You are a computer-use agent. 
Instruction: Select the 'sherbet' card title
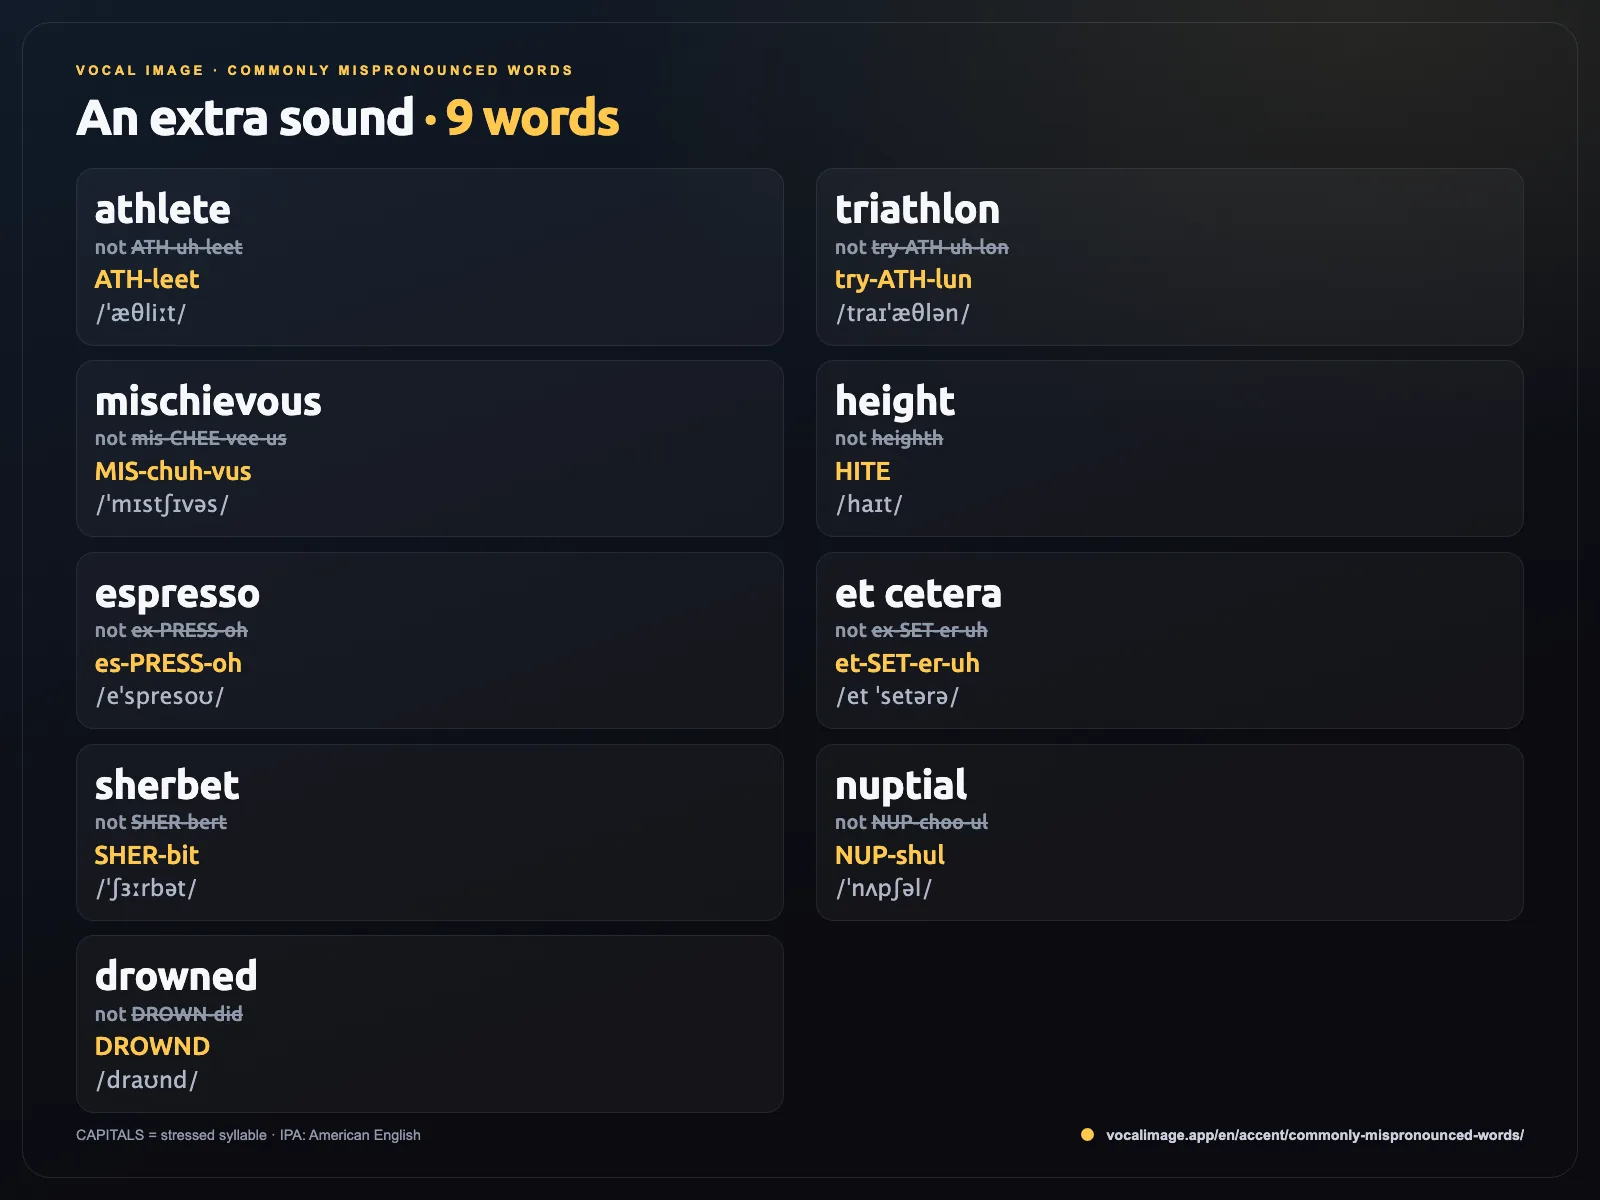167,785
